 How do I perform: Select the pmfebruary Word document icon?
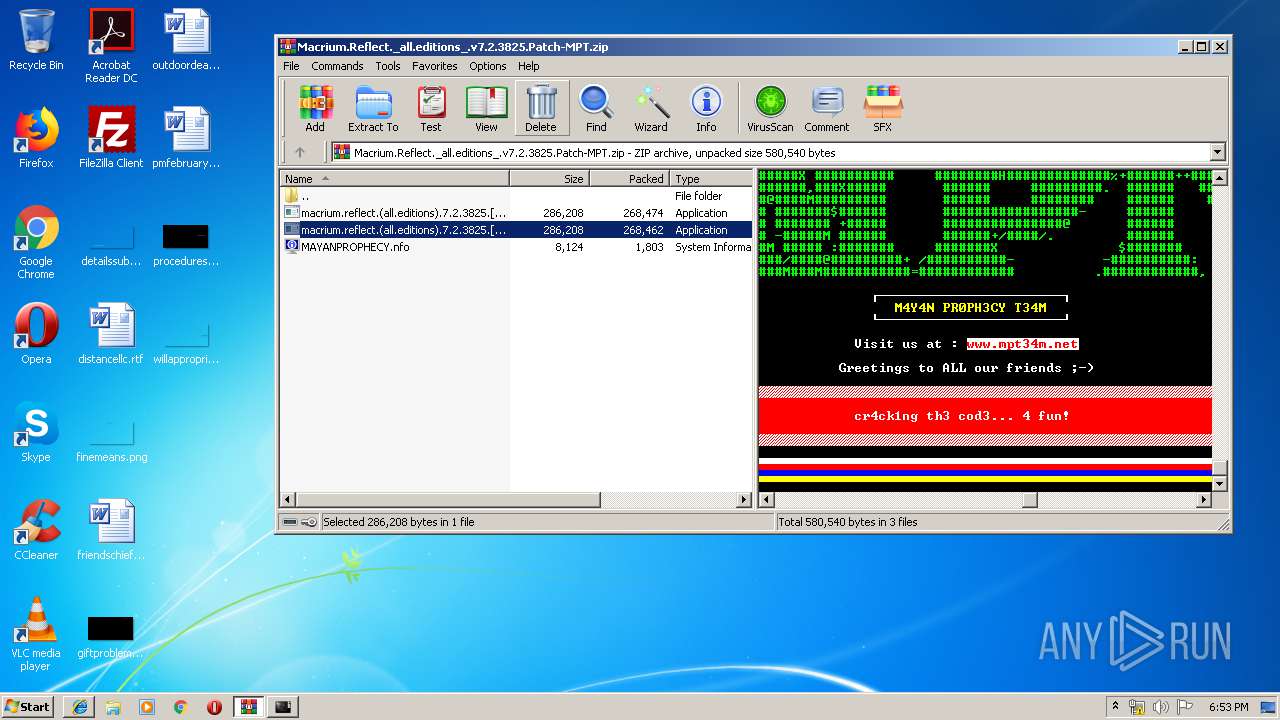186,138
